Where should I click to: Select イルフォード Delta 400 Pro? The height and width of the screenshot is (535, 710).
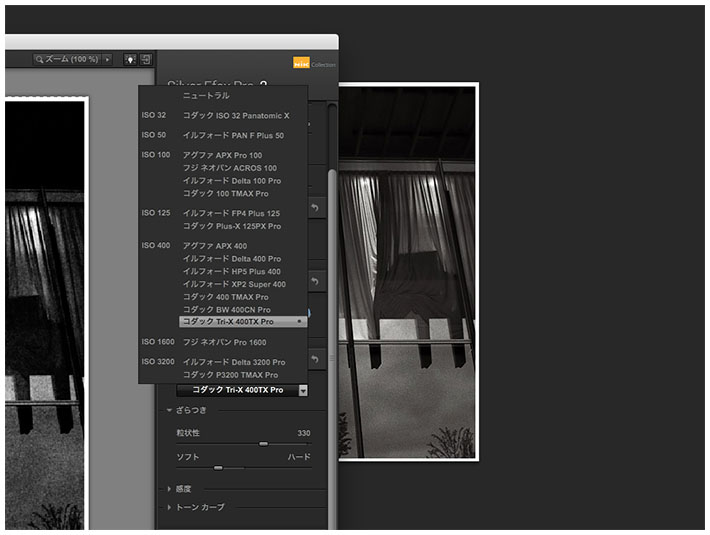[232, 258]
